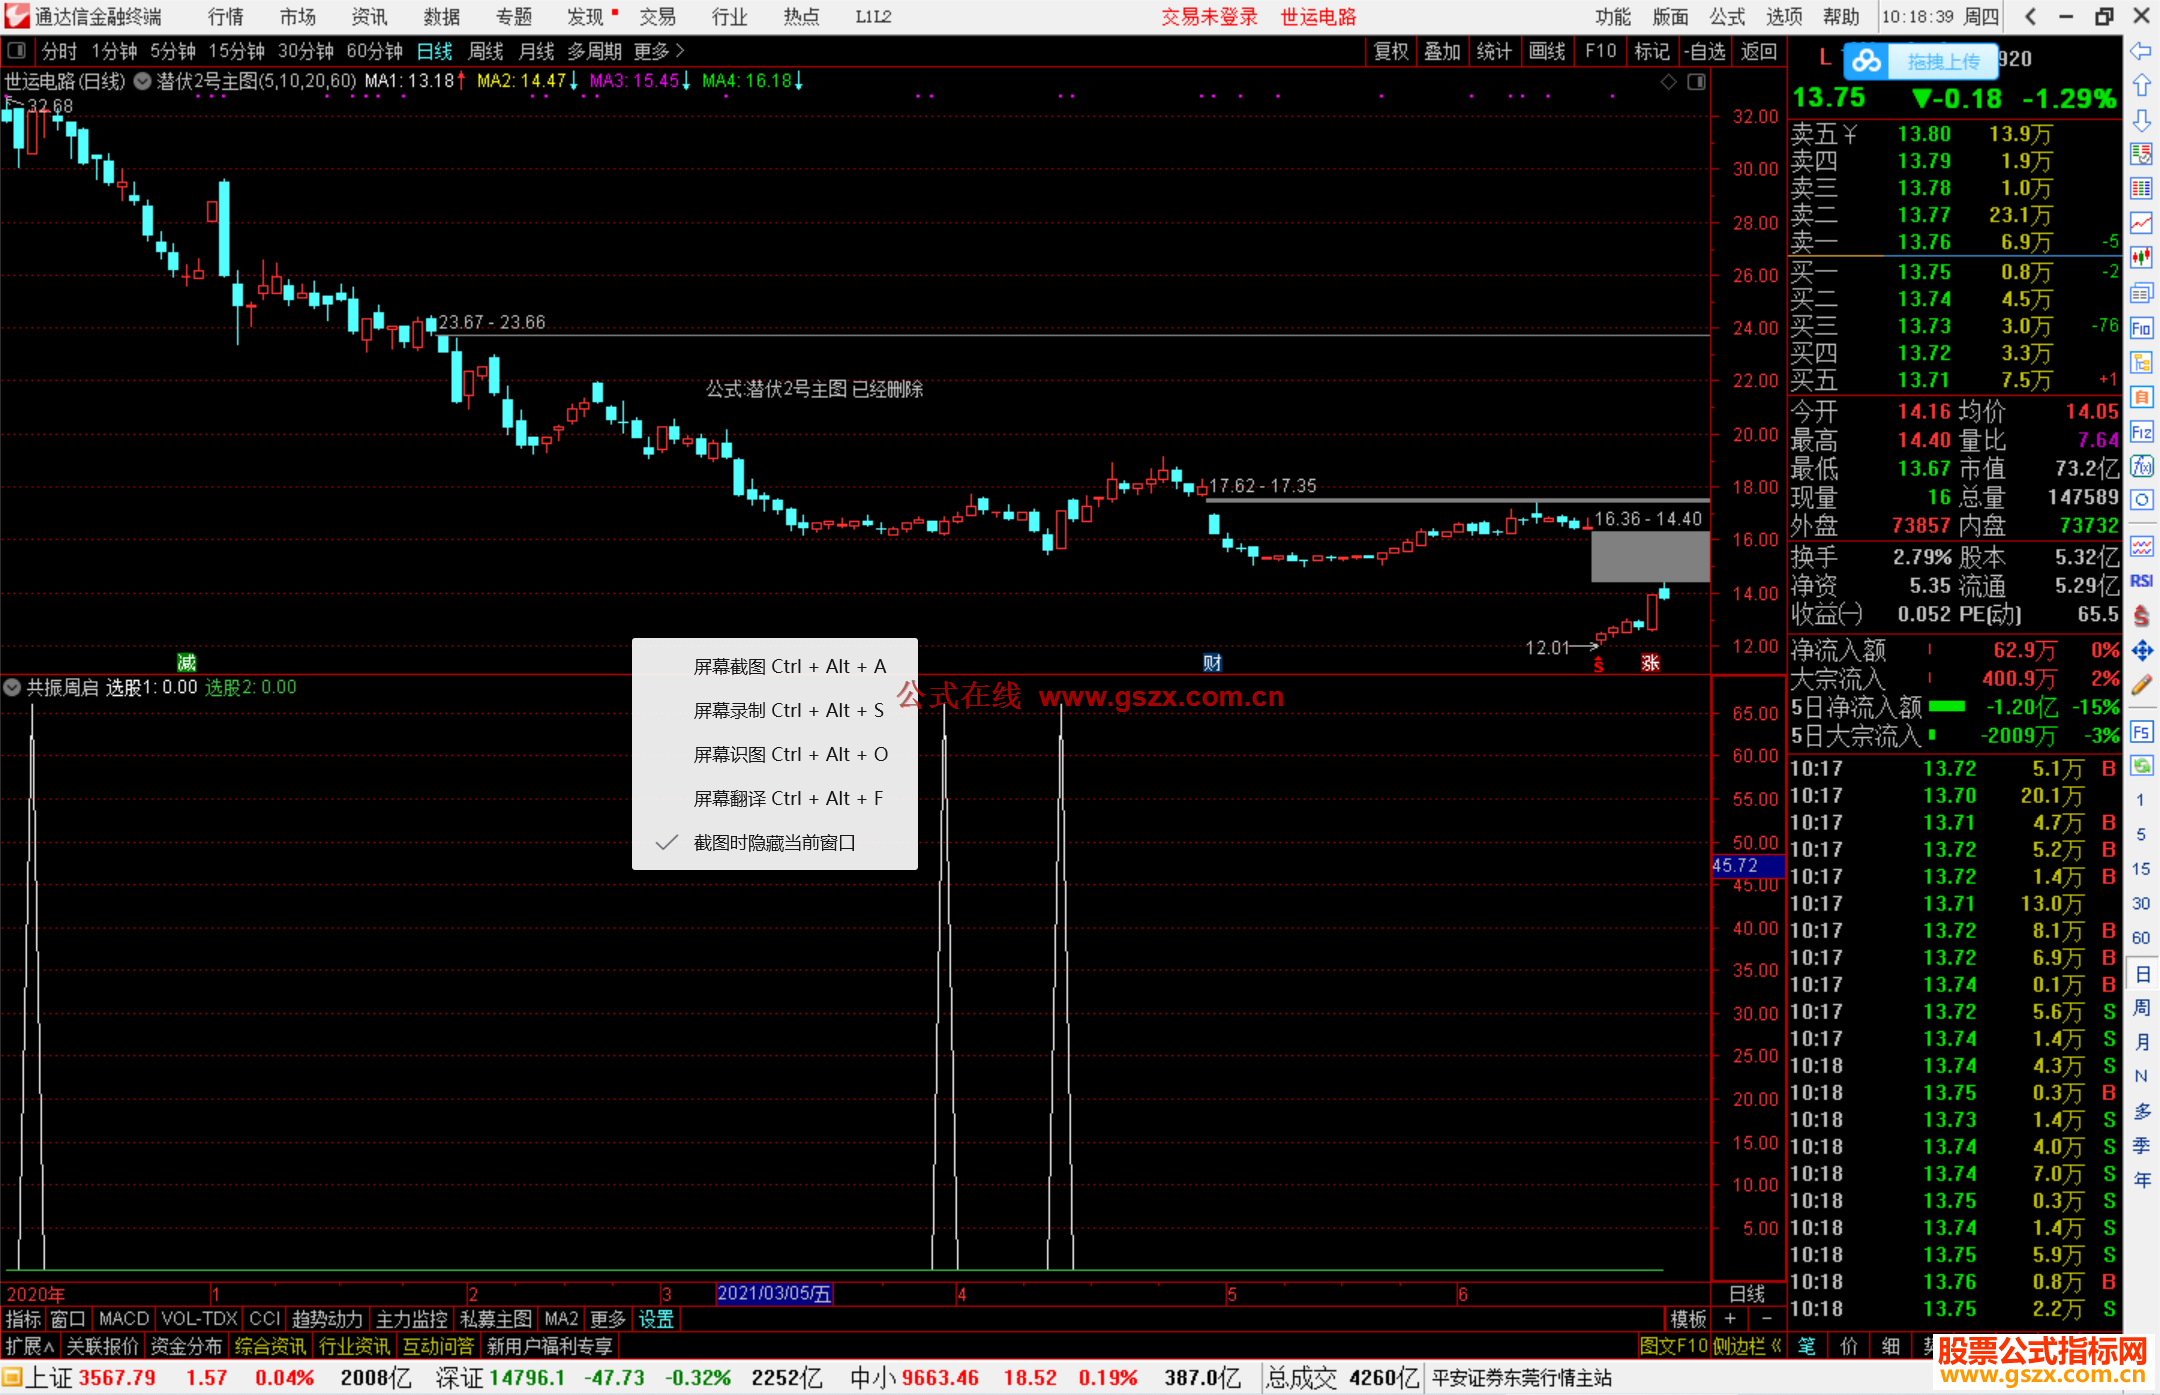
Task: Click the green 5日净流入额 bar
Action: point(1946,707)
